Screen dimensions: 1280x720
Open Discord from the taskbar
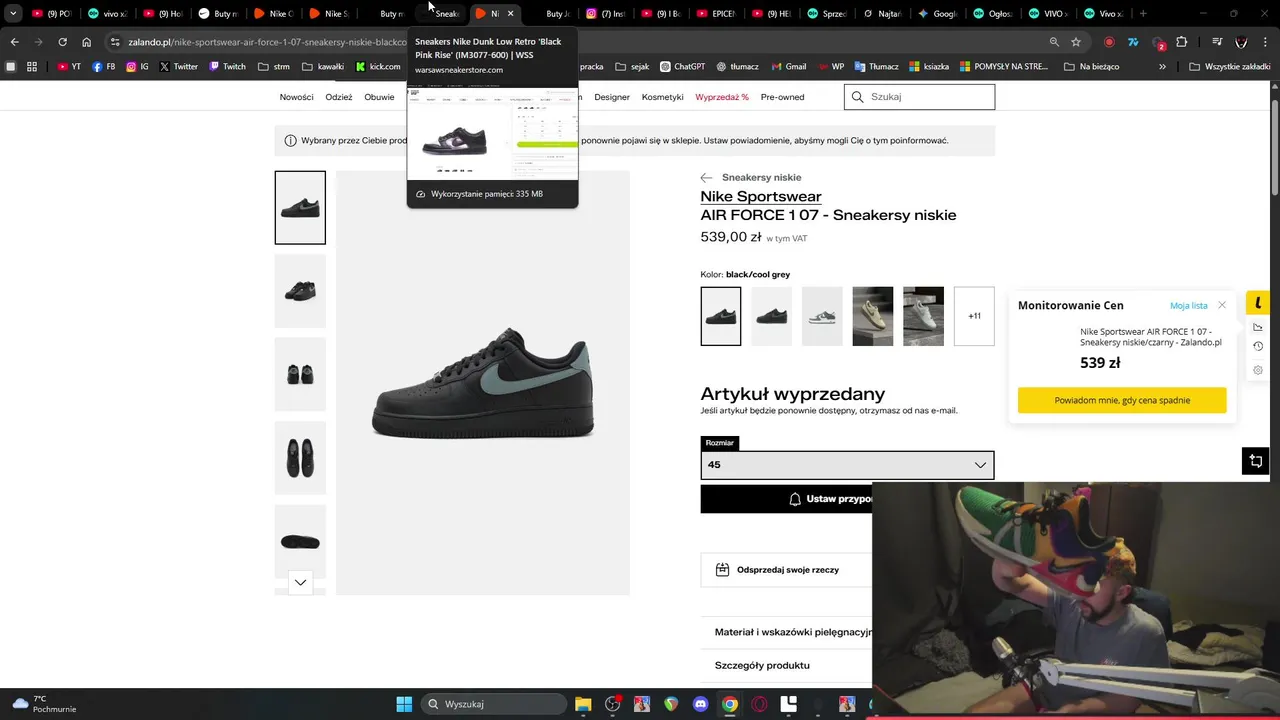(700, 704)
